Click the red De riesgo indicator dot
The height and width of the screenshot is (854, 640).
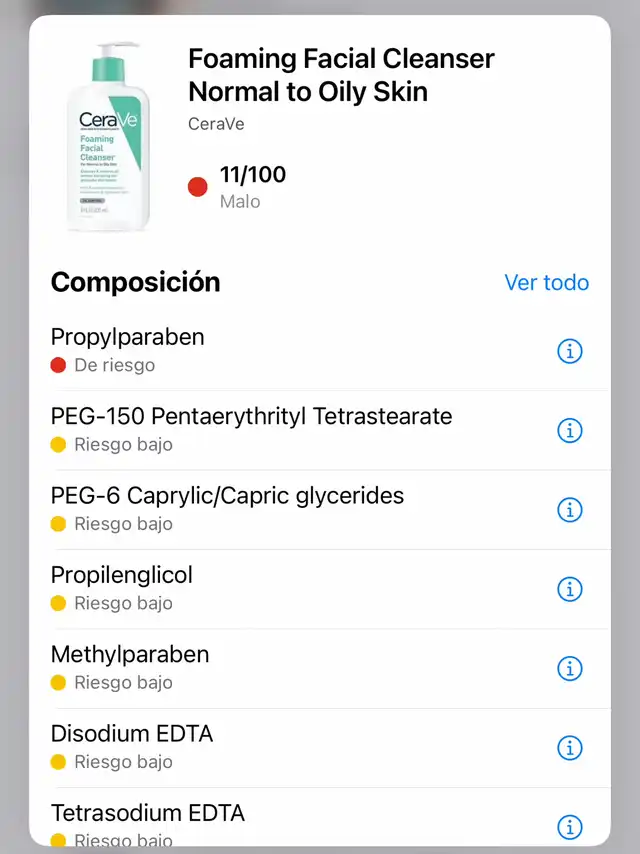(x=58, y=365)
